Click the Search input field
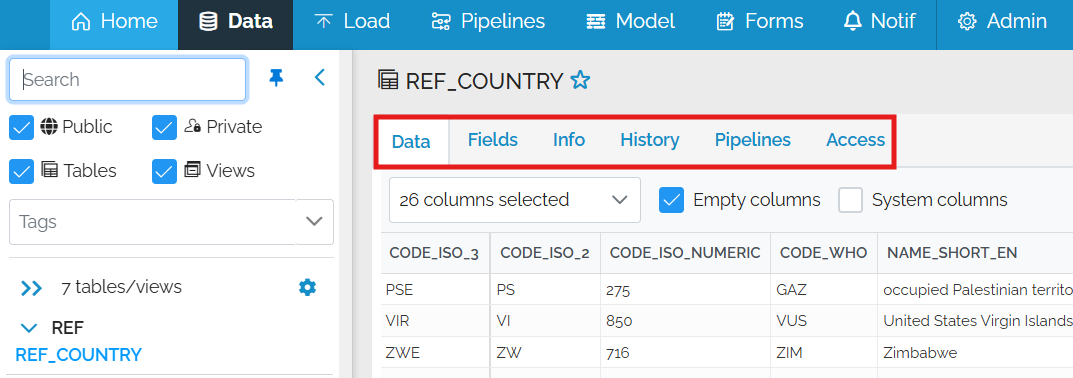This screenshot has width=1073, height=378. (x=127, y=79)
